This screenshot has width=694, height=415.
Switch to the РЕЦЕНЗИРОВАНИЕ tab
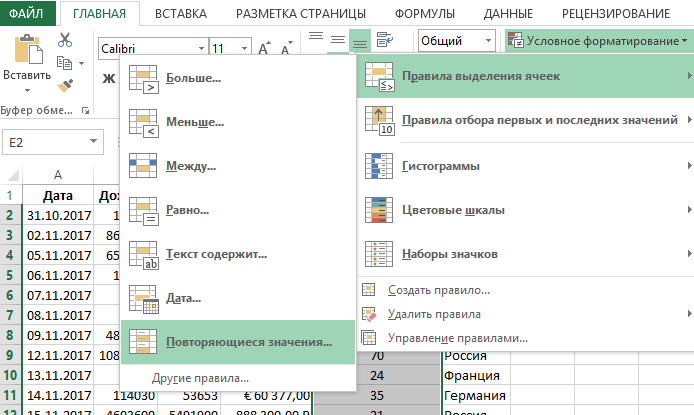click(616, 14)
